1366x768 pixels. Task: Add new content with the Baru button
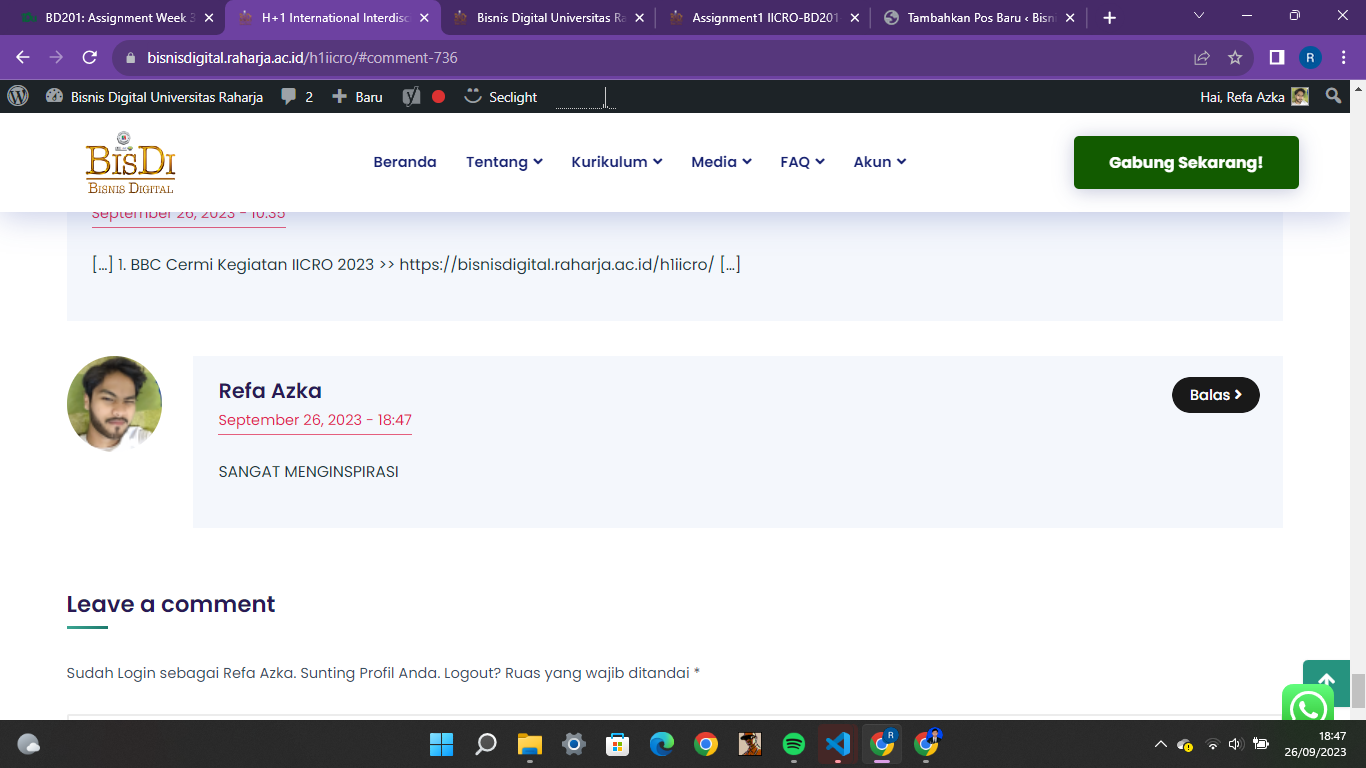pos(357,97)
